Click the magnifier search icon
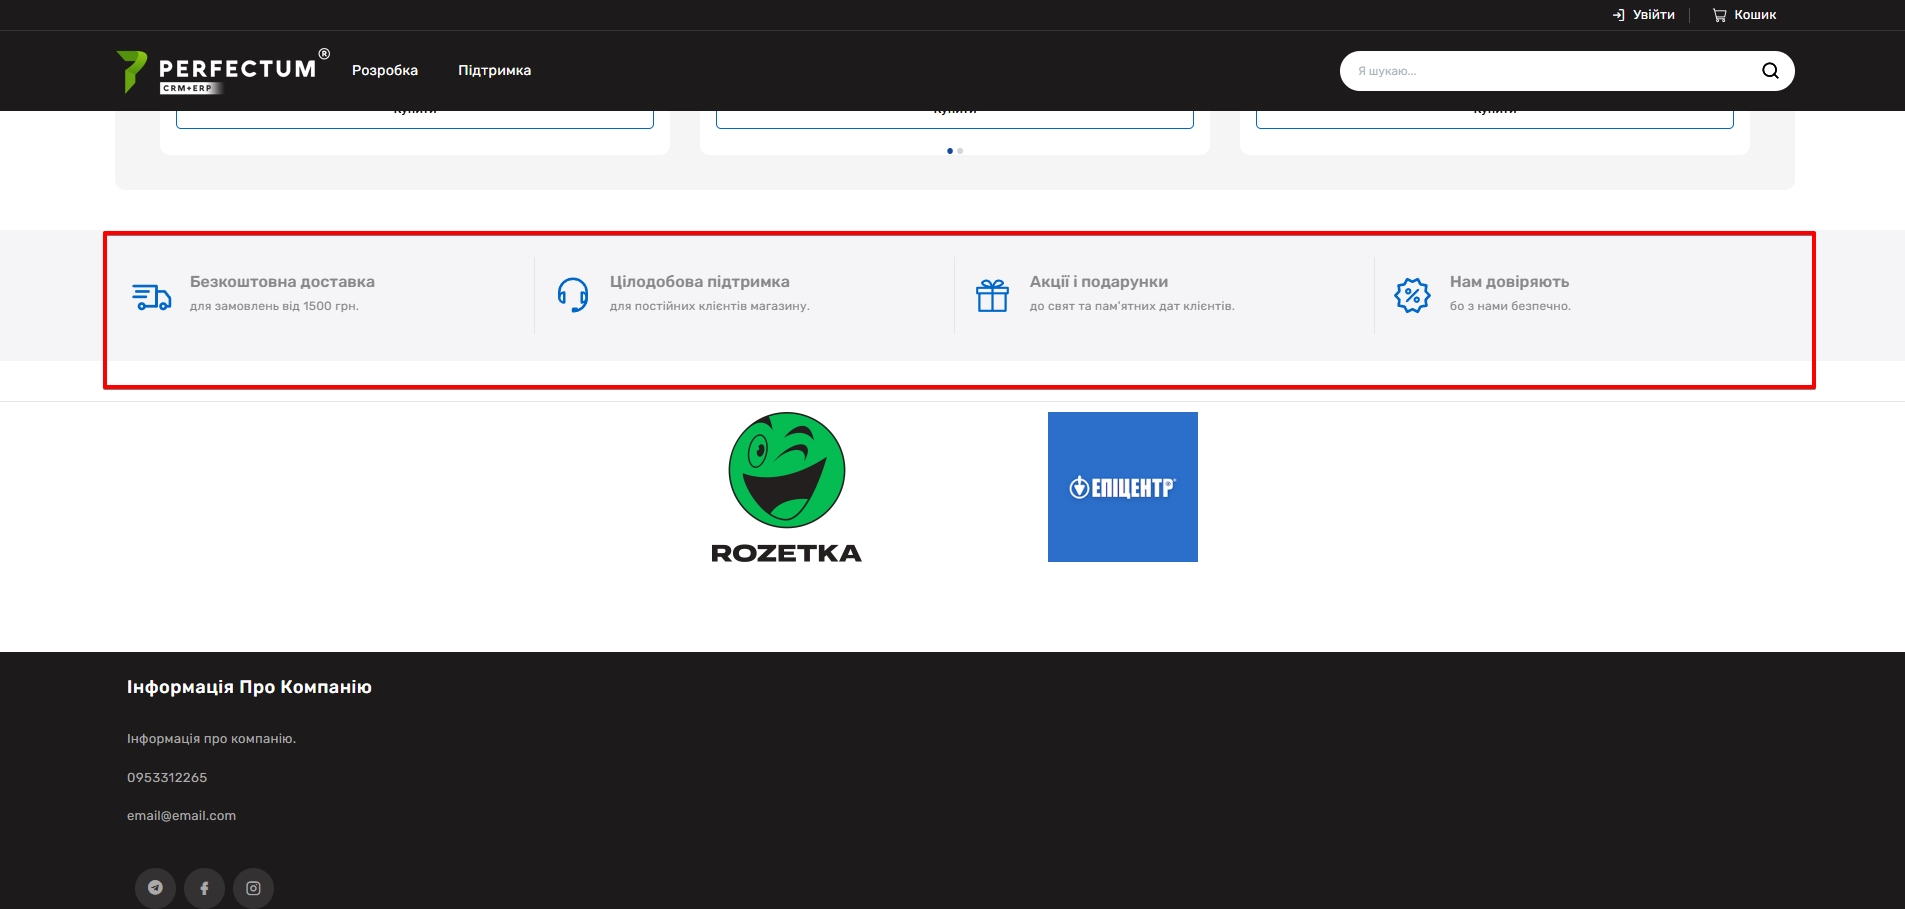1905x909 pixels. 1770,71
